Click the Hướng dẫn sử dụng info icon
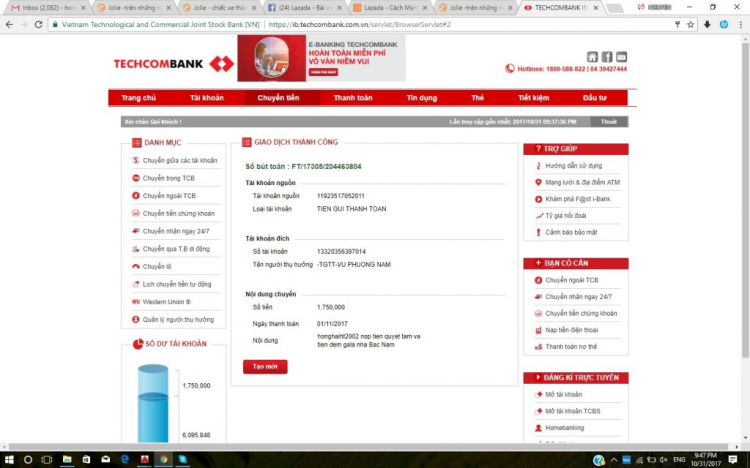This screenshot has width=750, height=468. (538, 166)
